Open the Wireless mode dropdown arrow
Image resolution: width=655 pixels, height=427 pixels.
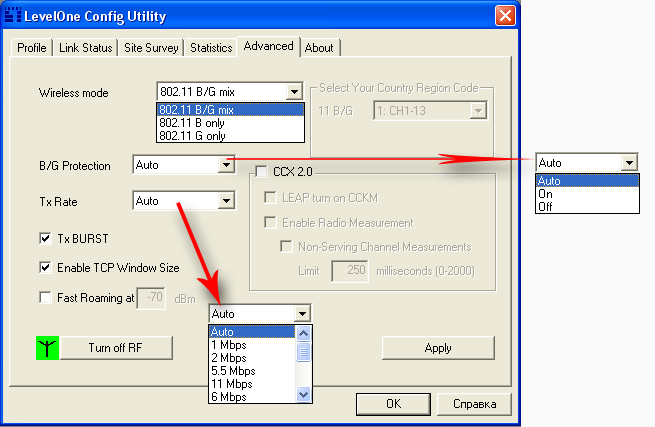[x=294, y=92]
